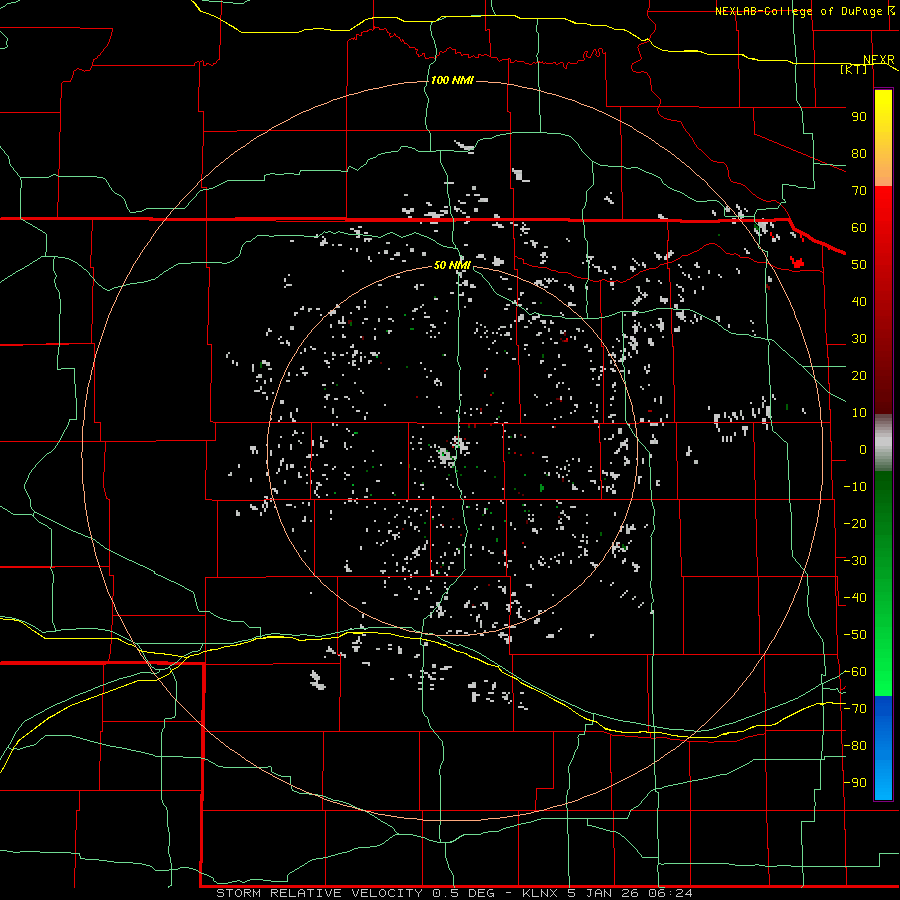Select the positive "10" value on the velocity scale
The width and height of the screenshot is (900, 900).
[x=859, y=413]
